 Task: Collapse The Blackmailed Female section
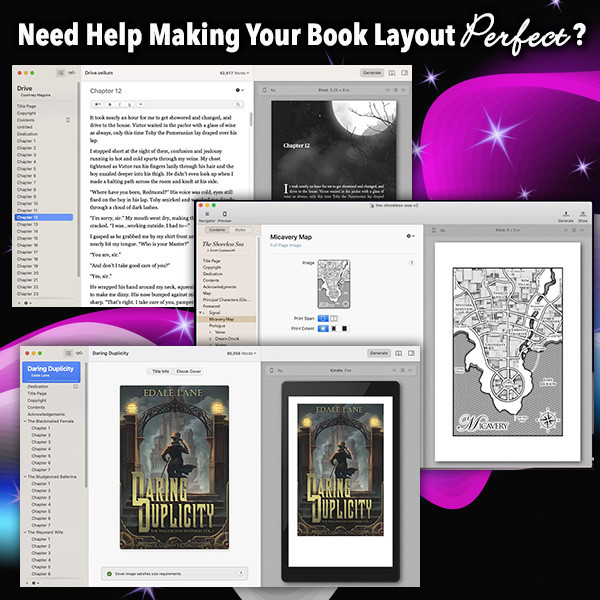coord(25,421)
